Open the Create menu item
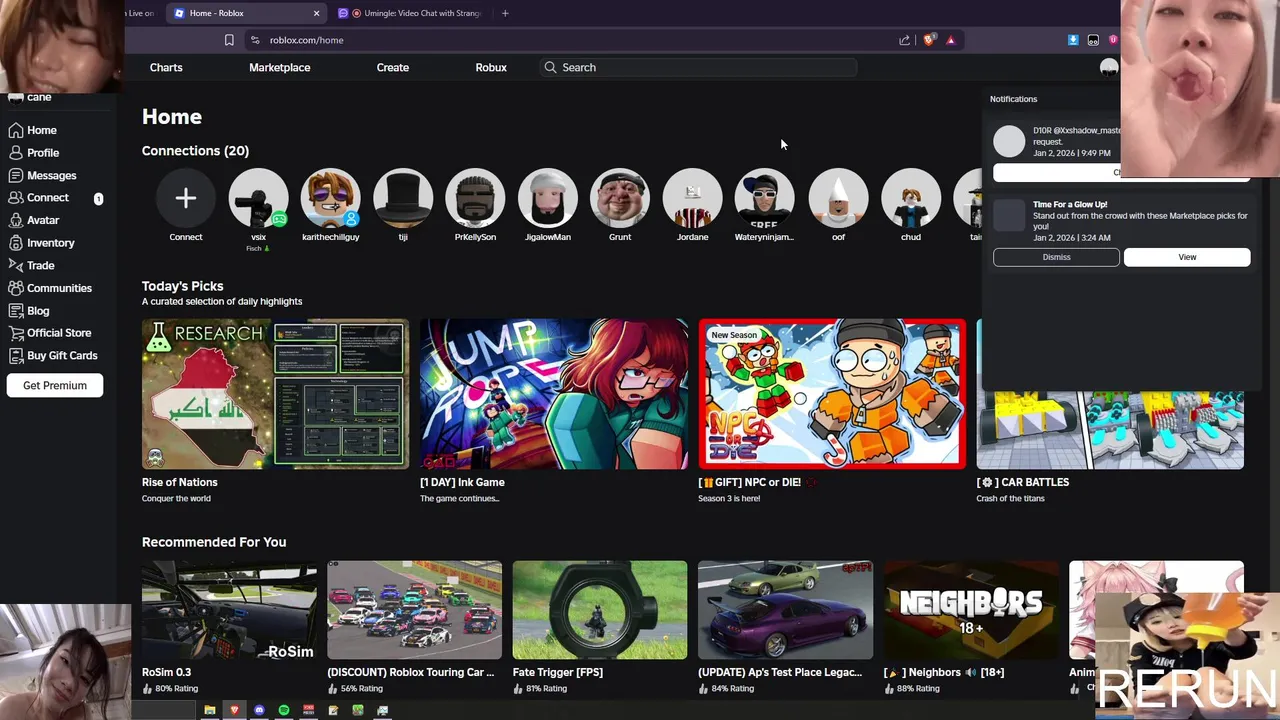Screen dimensions: 1280x720 pyautogui.click(x=393, y=67)
